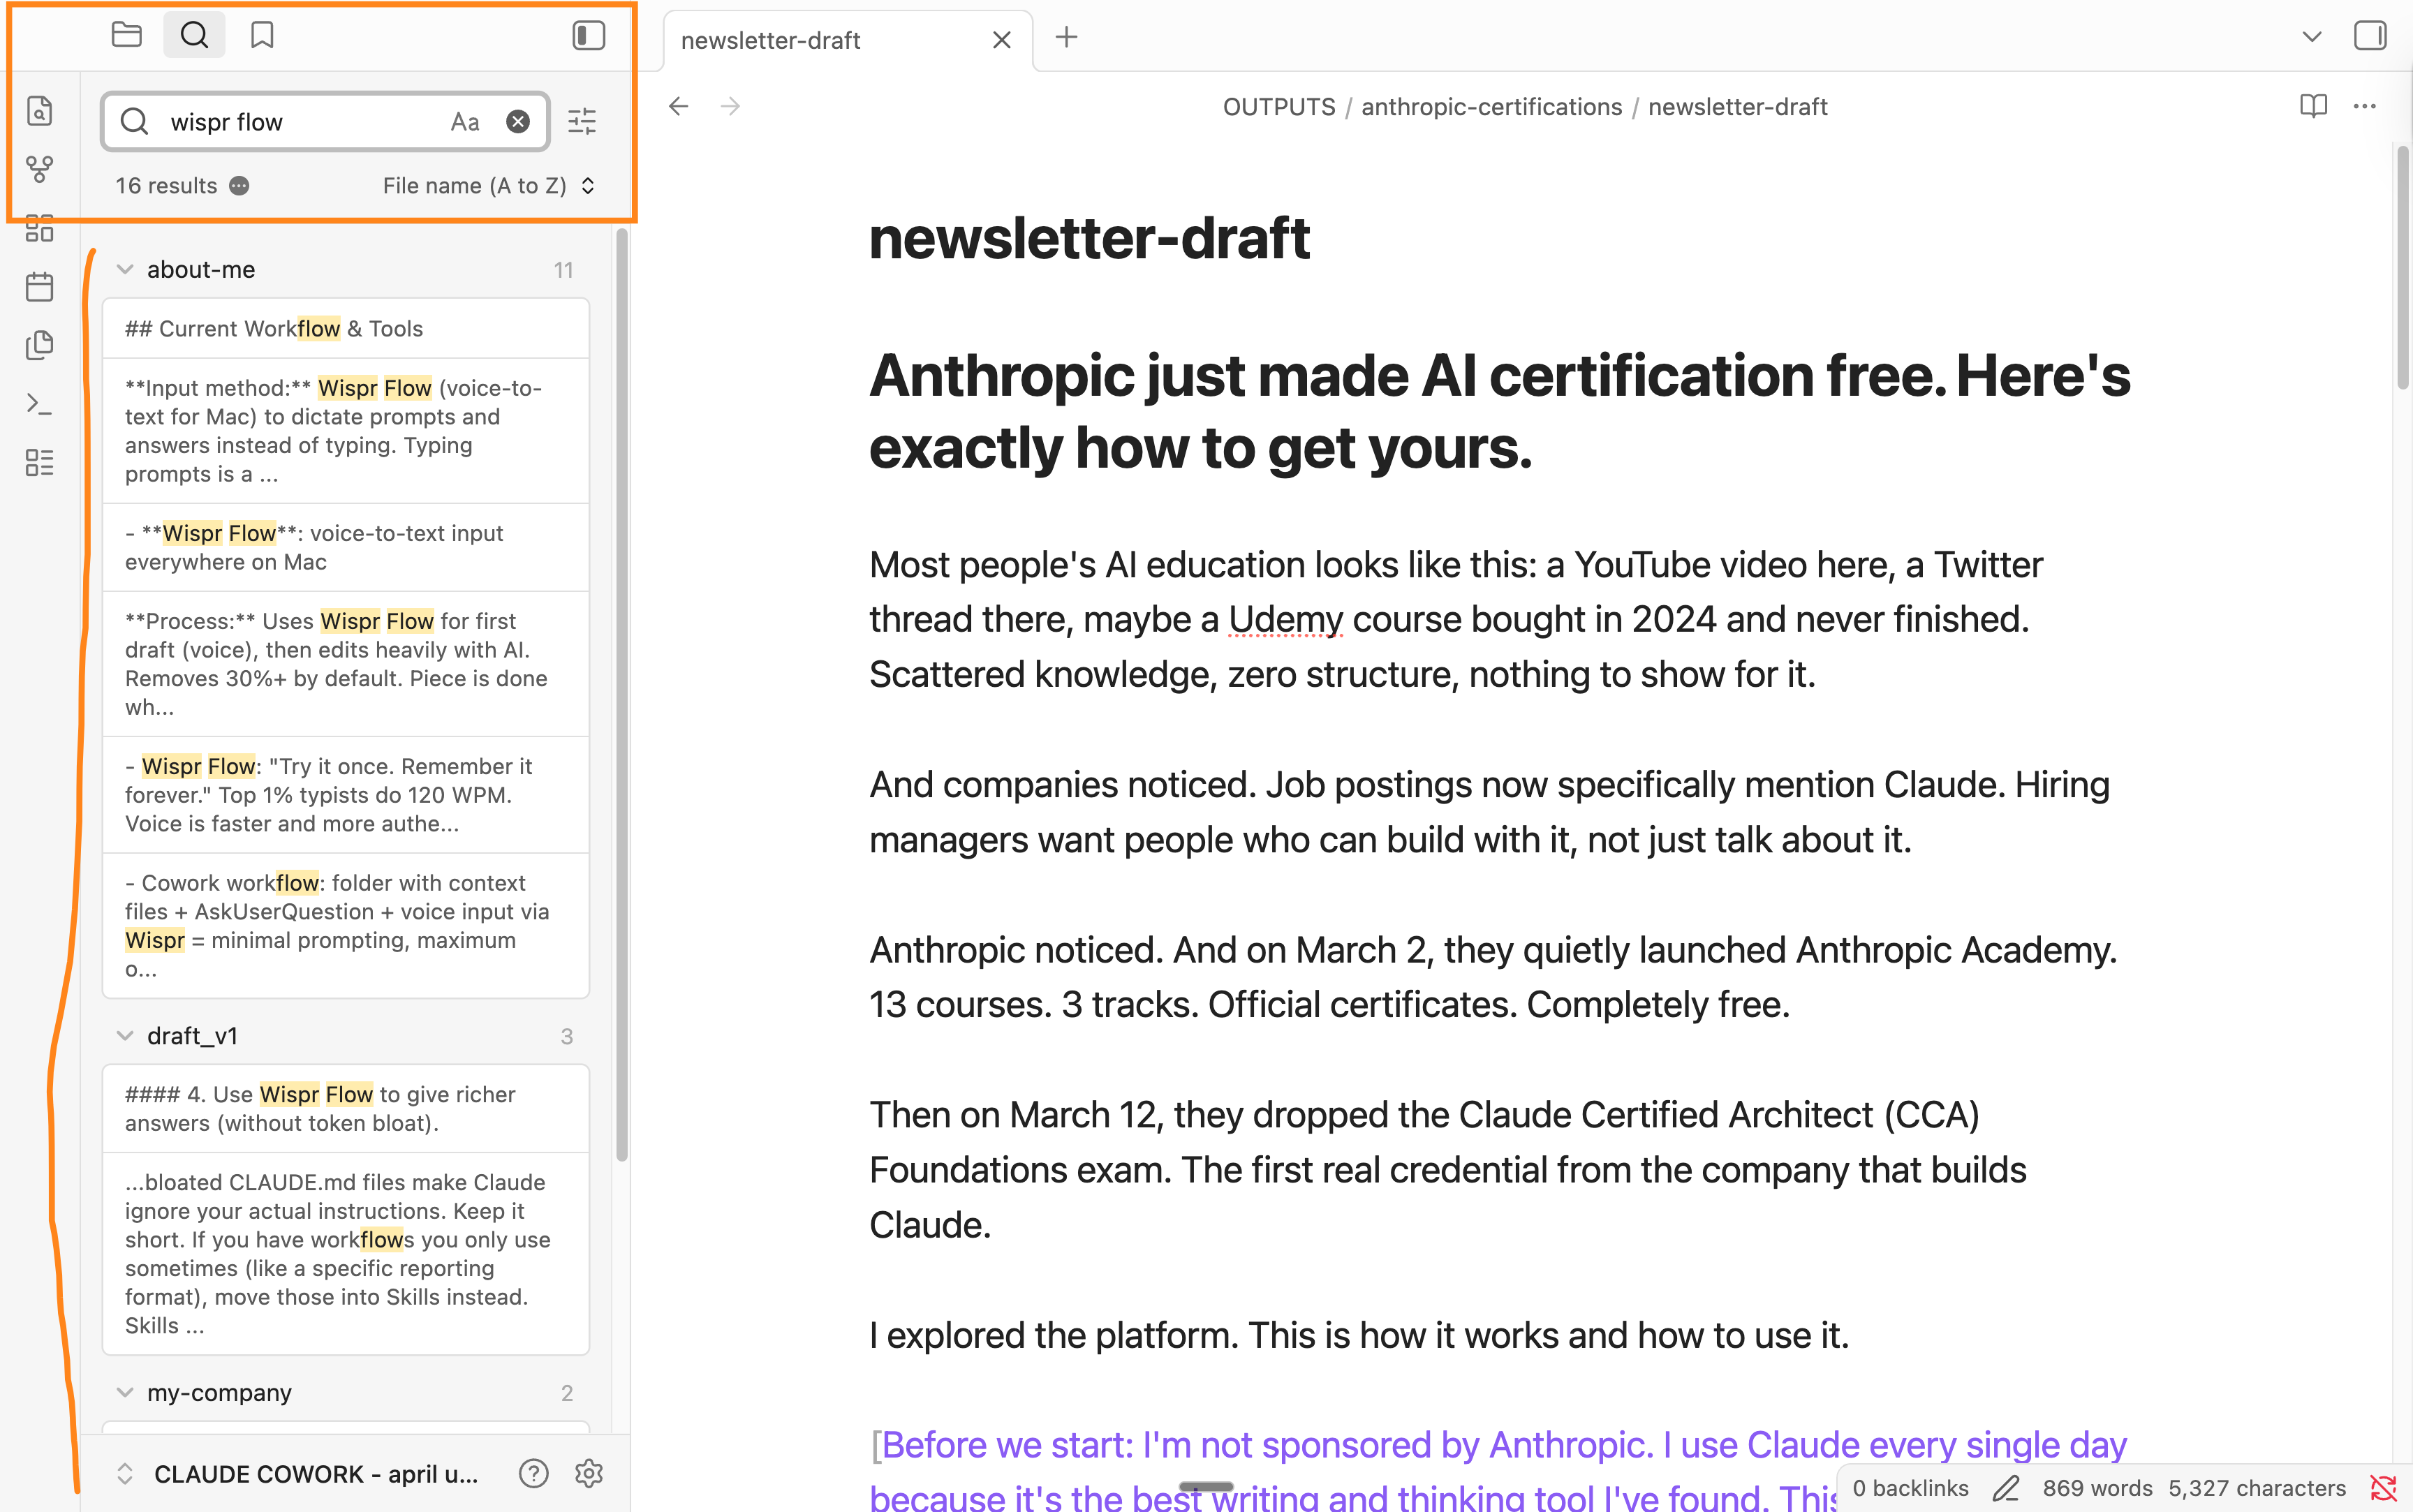2413x1512 pixels.
Task: Click the 0 backlinks status button
Action: coord(1910,1488)
